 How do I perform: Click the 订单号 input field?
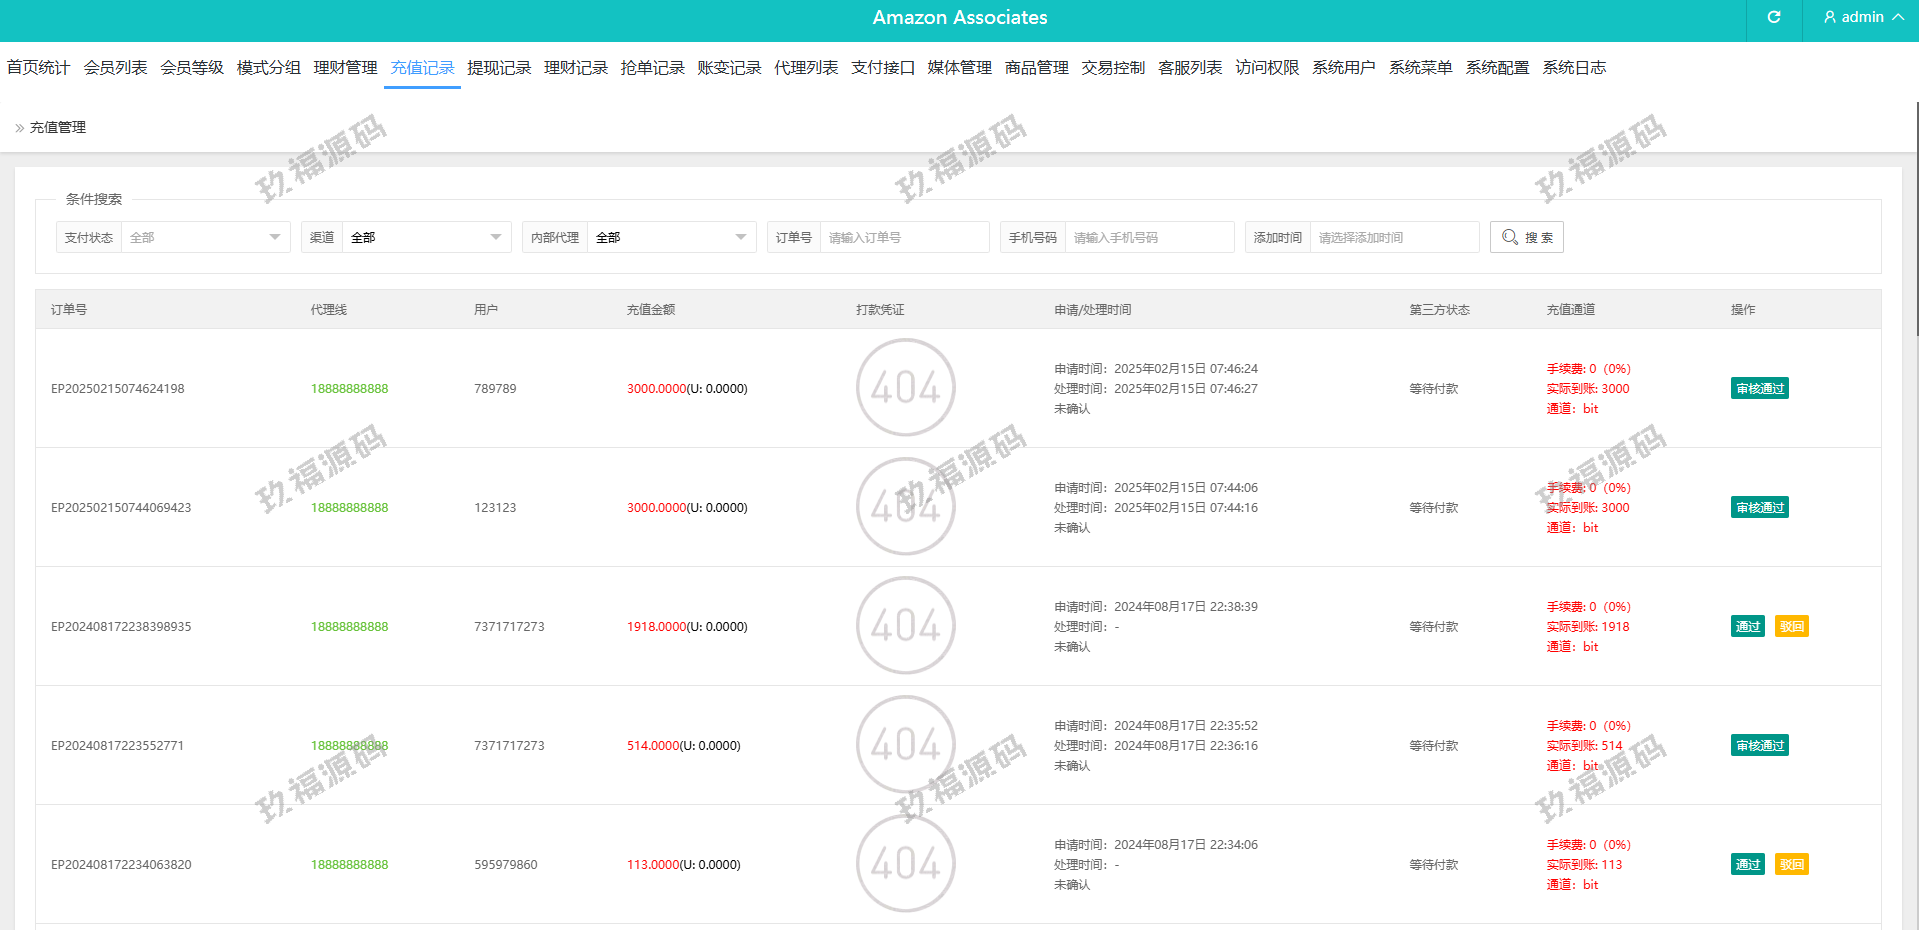pyautogui.click(x=903, y=237)
